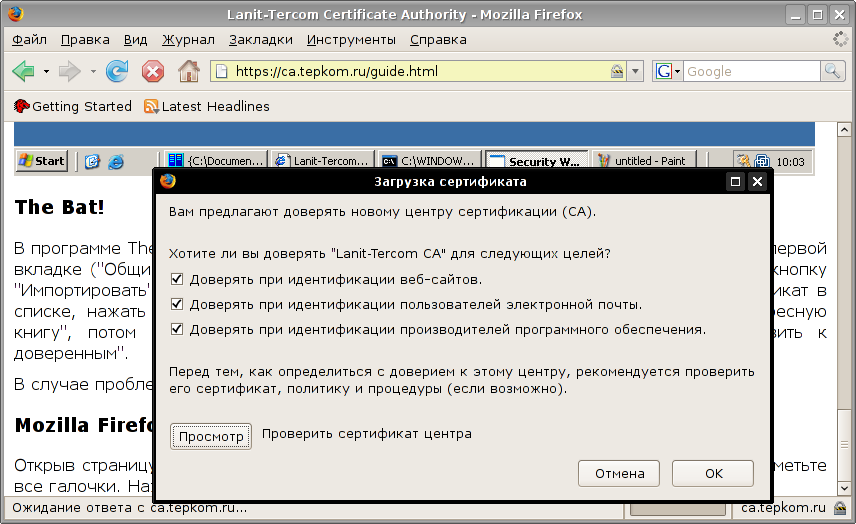The height and width of the screenshot is (524, 856).
Task: Click the ca.tepkom.ru status bar text
Action: 783,508
